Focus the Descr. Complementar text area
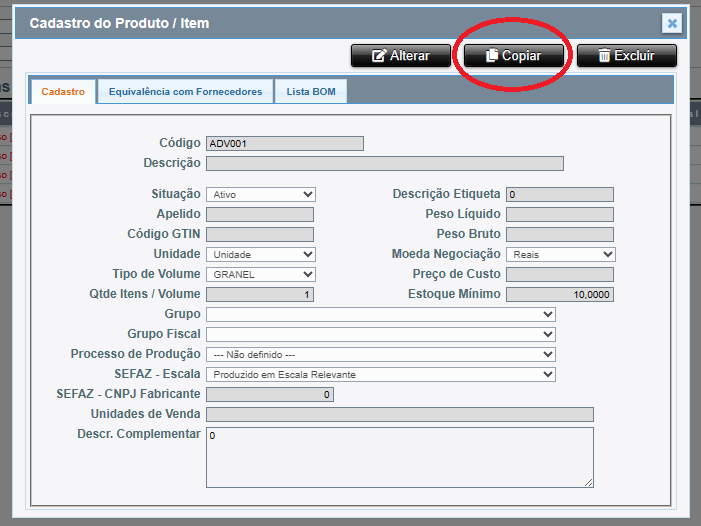 (x=399, y=457)
